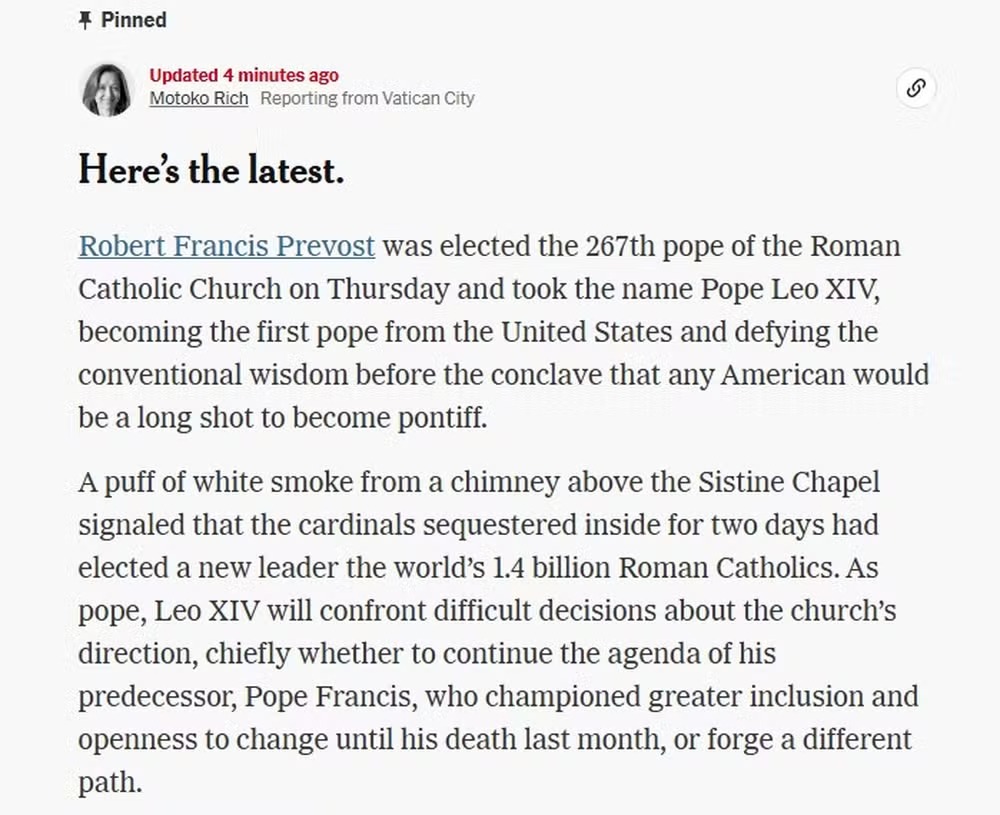Click Reporting from Vatican City byline text
1000x815 pixels.
click(x=367, y=98)
